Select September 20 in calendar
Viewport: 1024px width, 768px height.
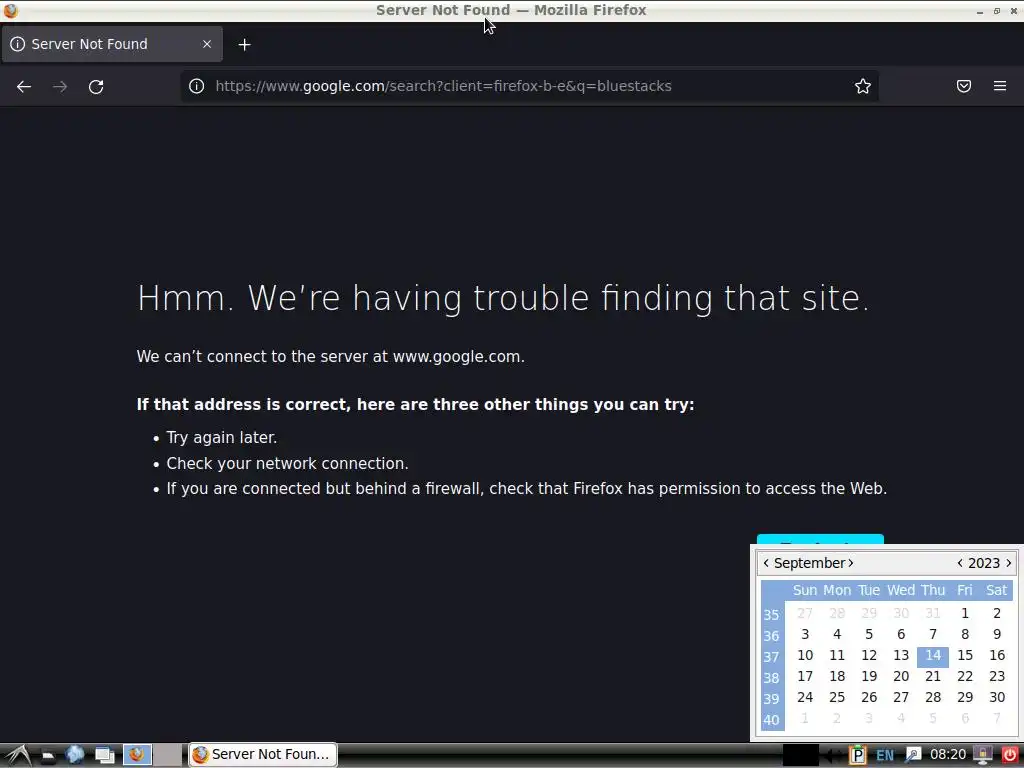(x=901, y=677)
